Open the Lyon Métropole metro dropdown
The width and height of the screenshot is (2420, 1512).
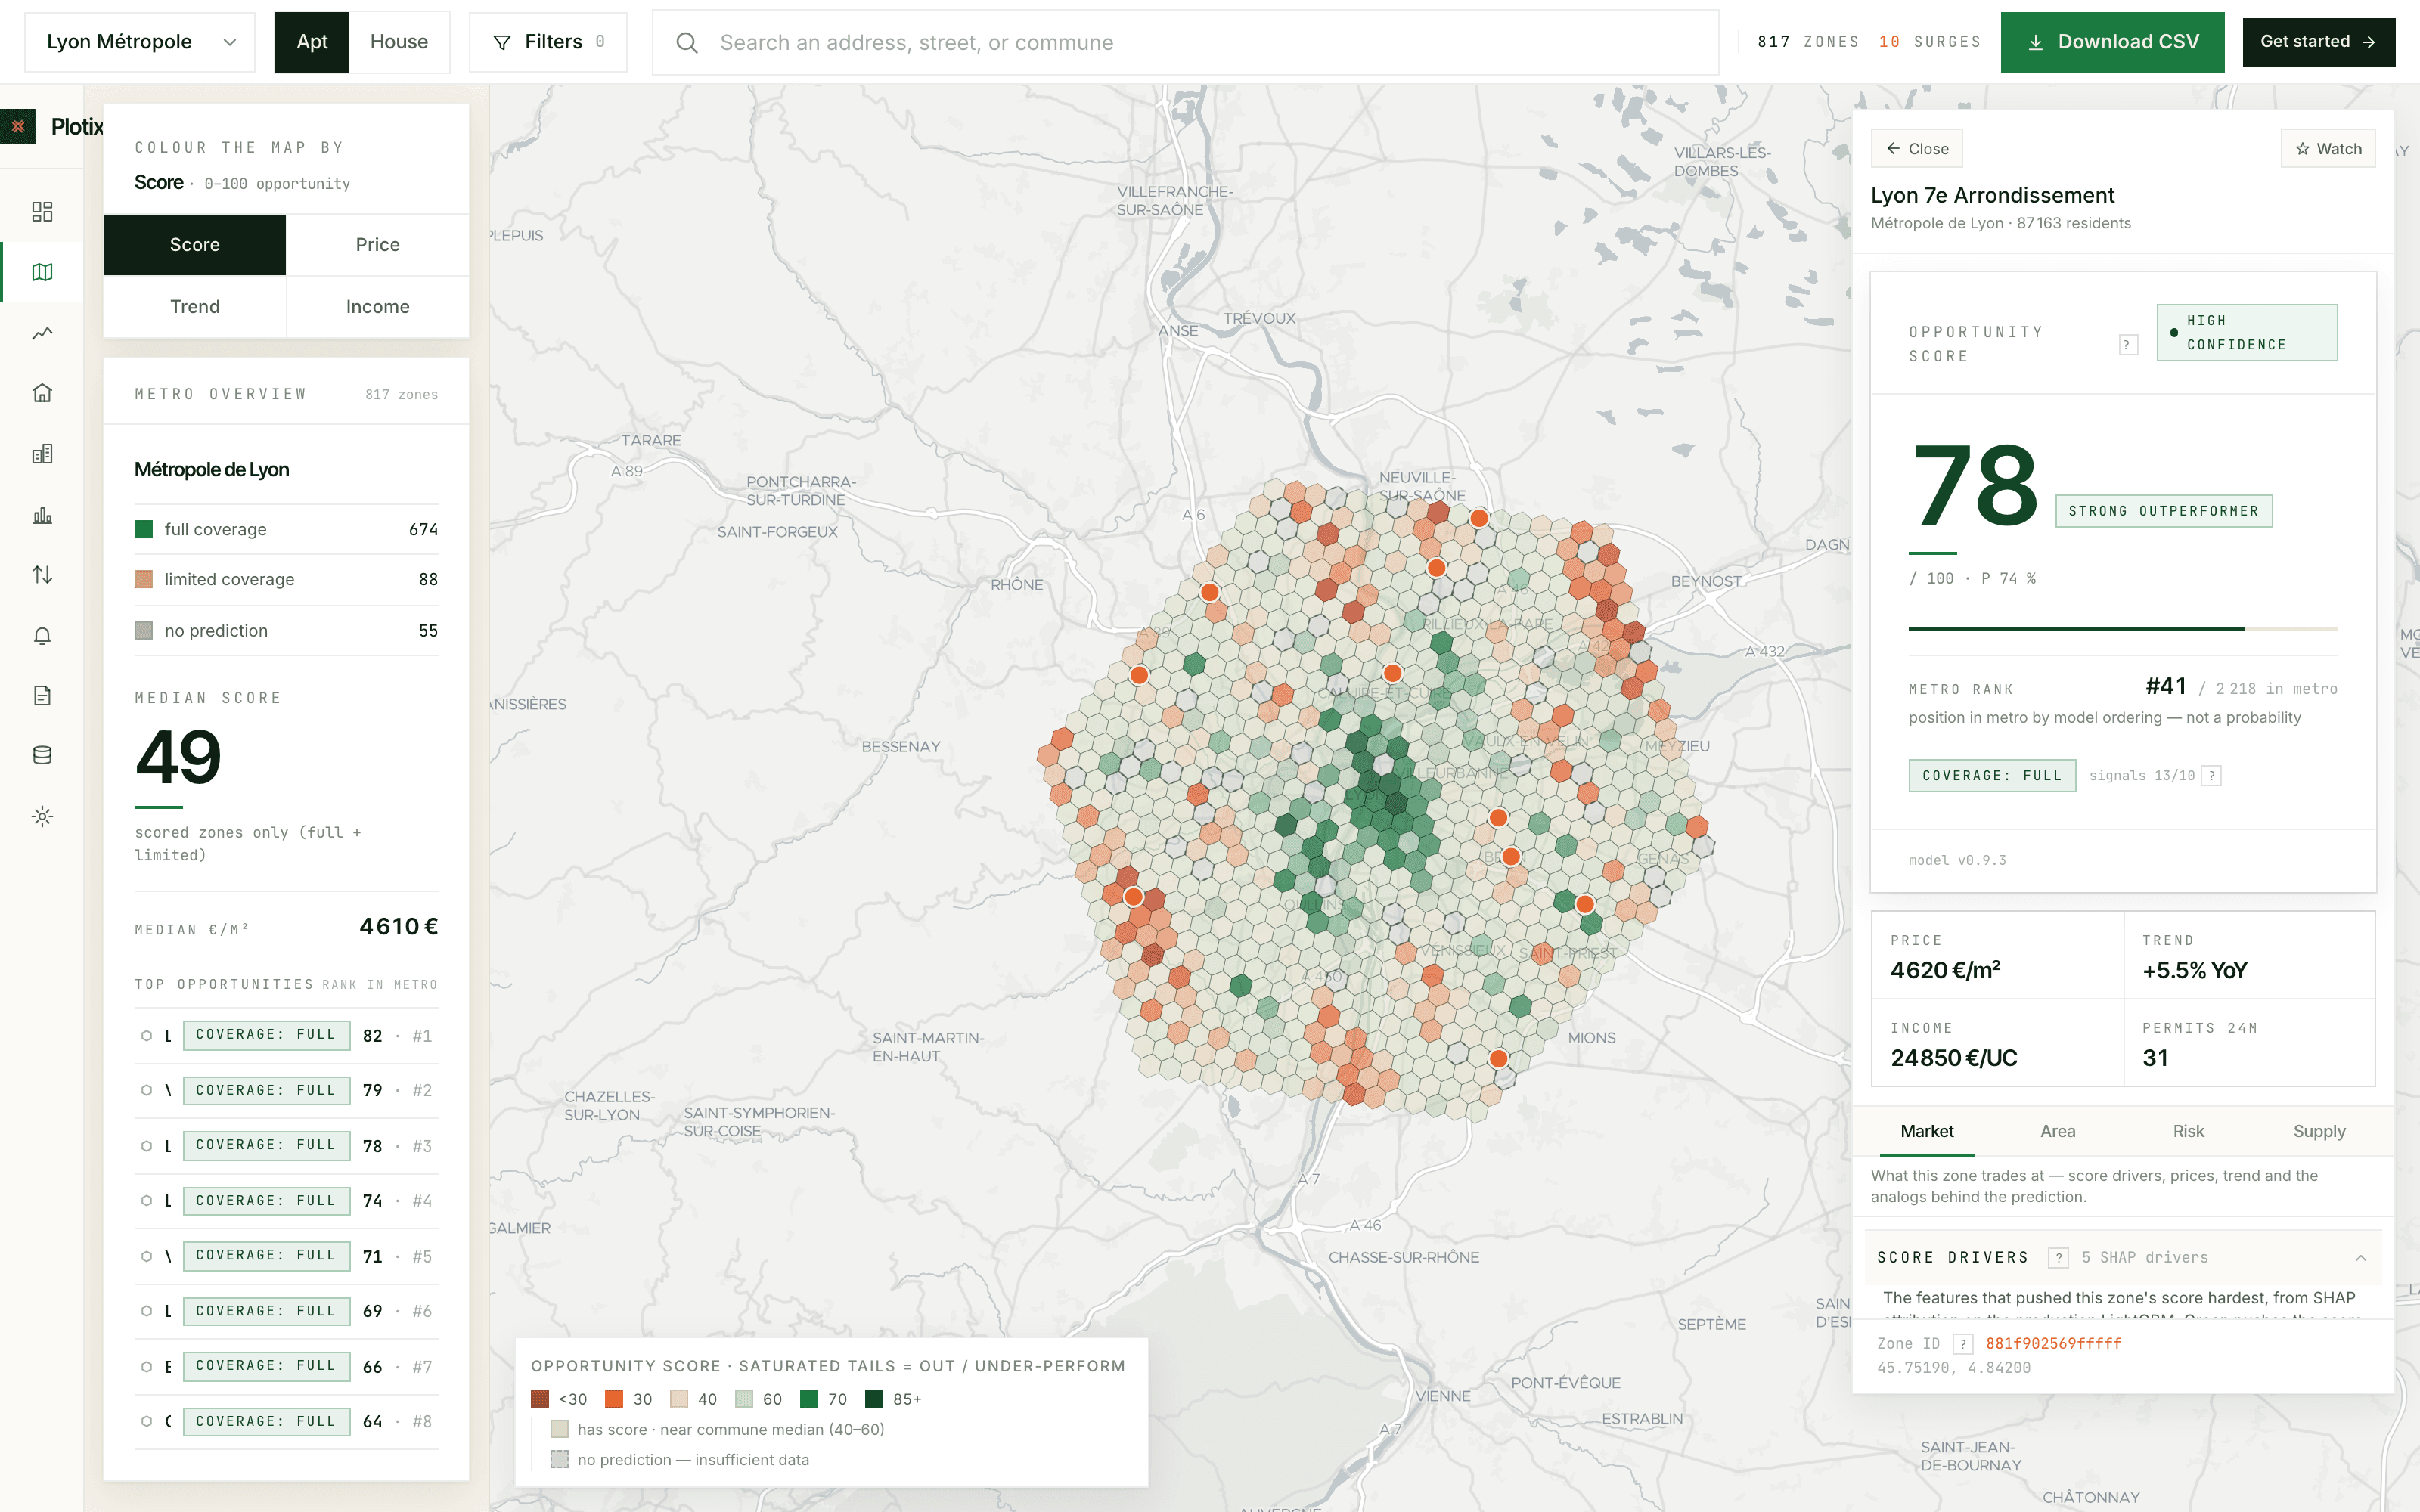tap(140, 42)
